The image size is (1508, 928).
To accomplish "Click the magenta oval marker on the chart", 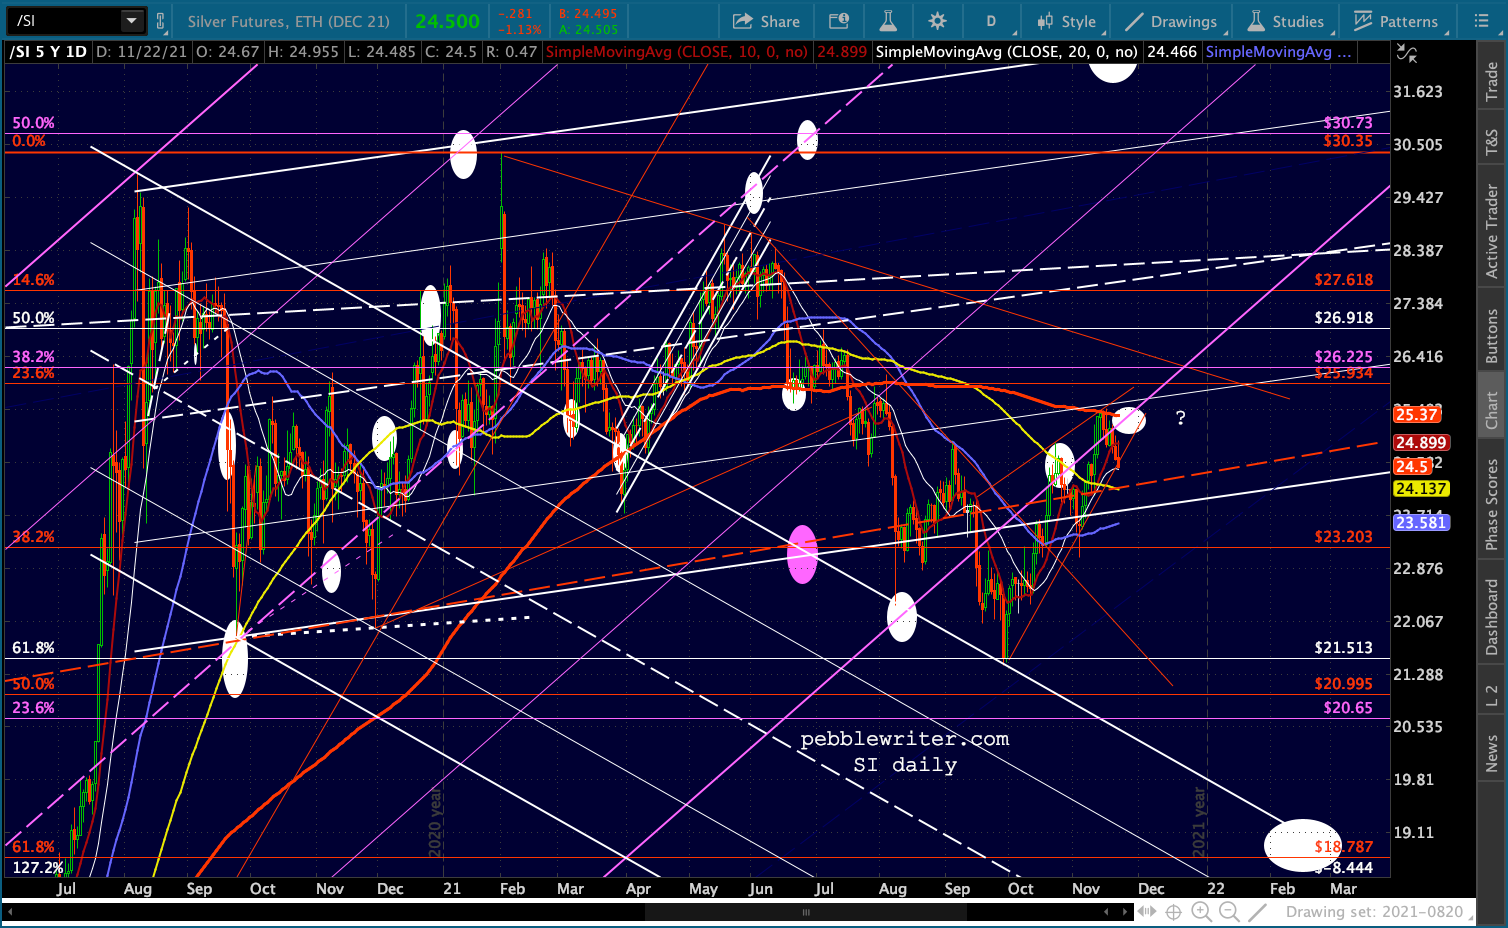I will 802,554.
